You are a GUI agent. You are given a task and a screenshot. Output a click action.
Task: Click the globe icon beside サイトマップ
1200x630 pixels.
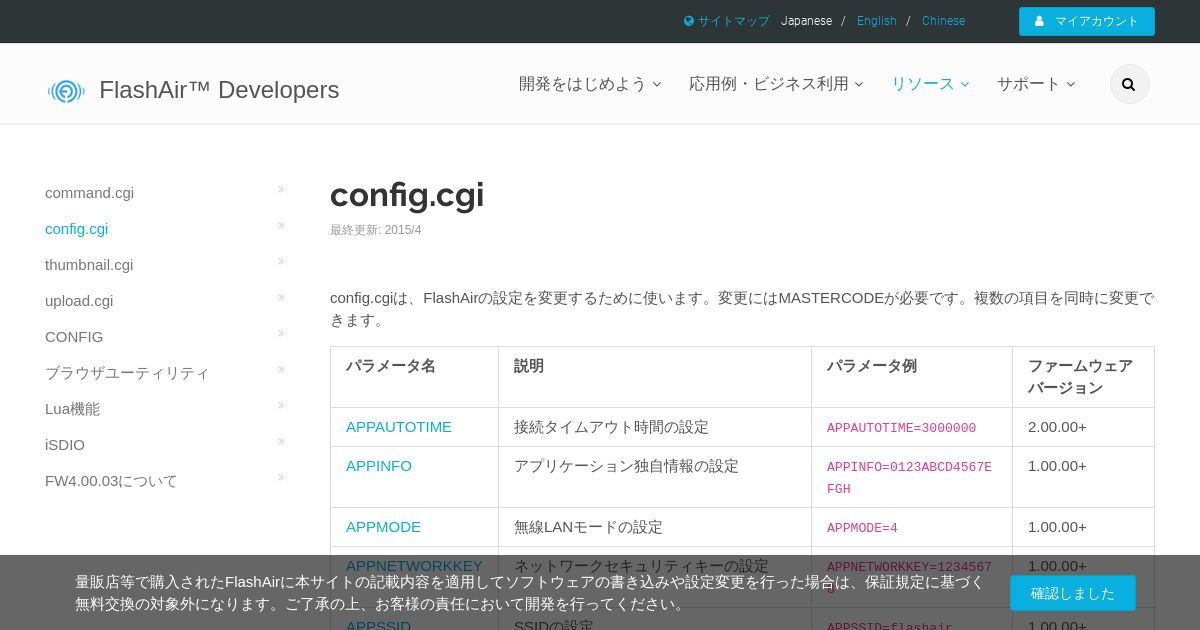tap(689, 20)
